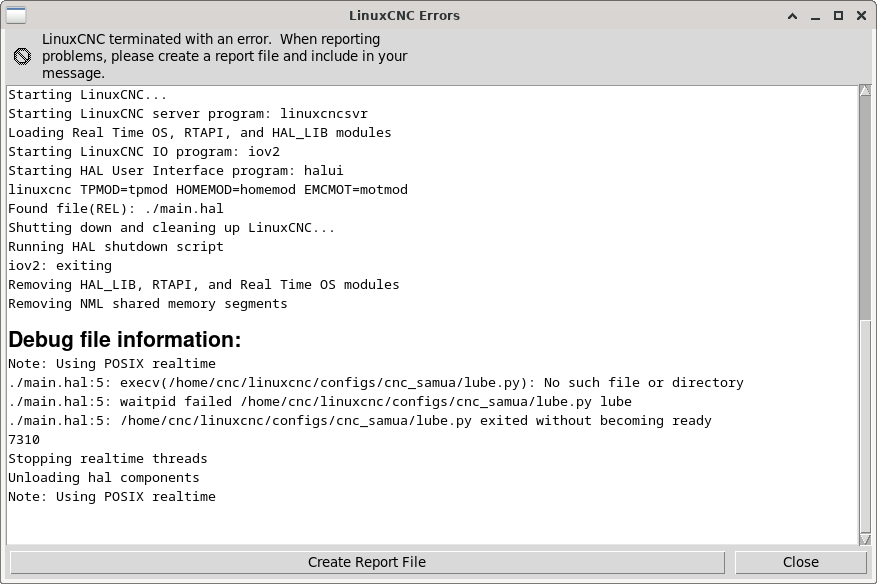Click the "7310" line in debug output
This screenshot has width=877, height=584.
24,440
